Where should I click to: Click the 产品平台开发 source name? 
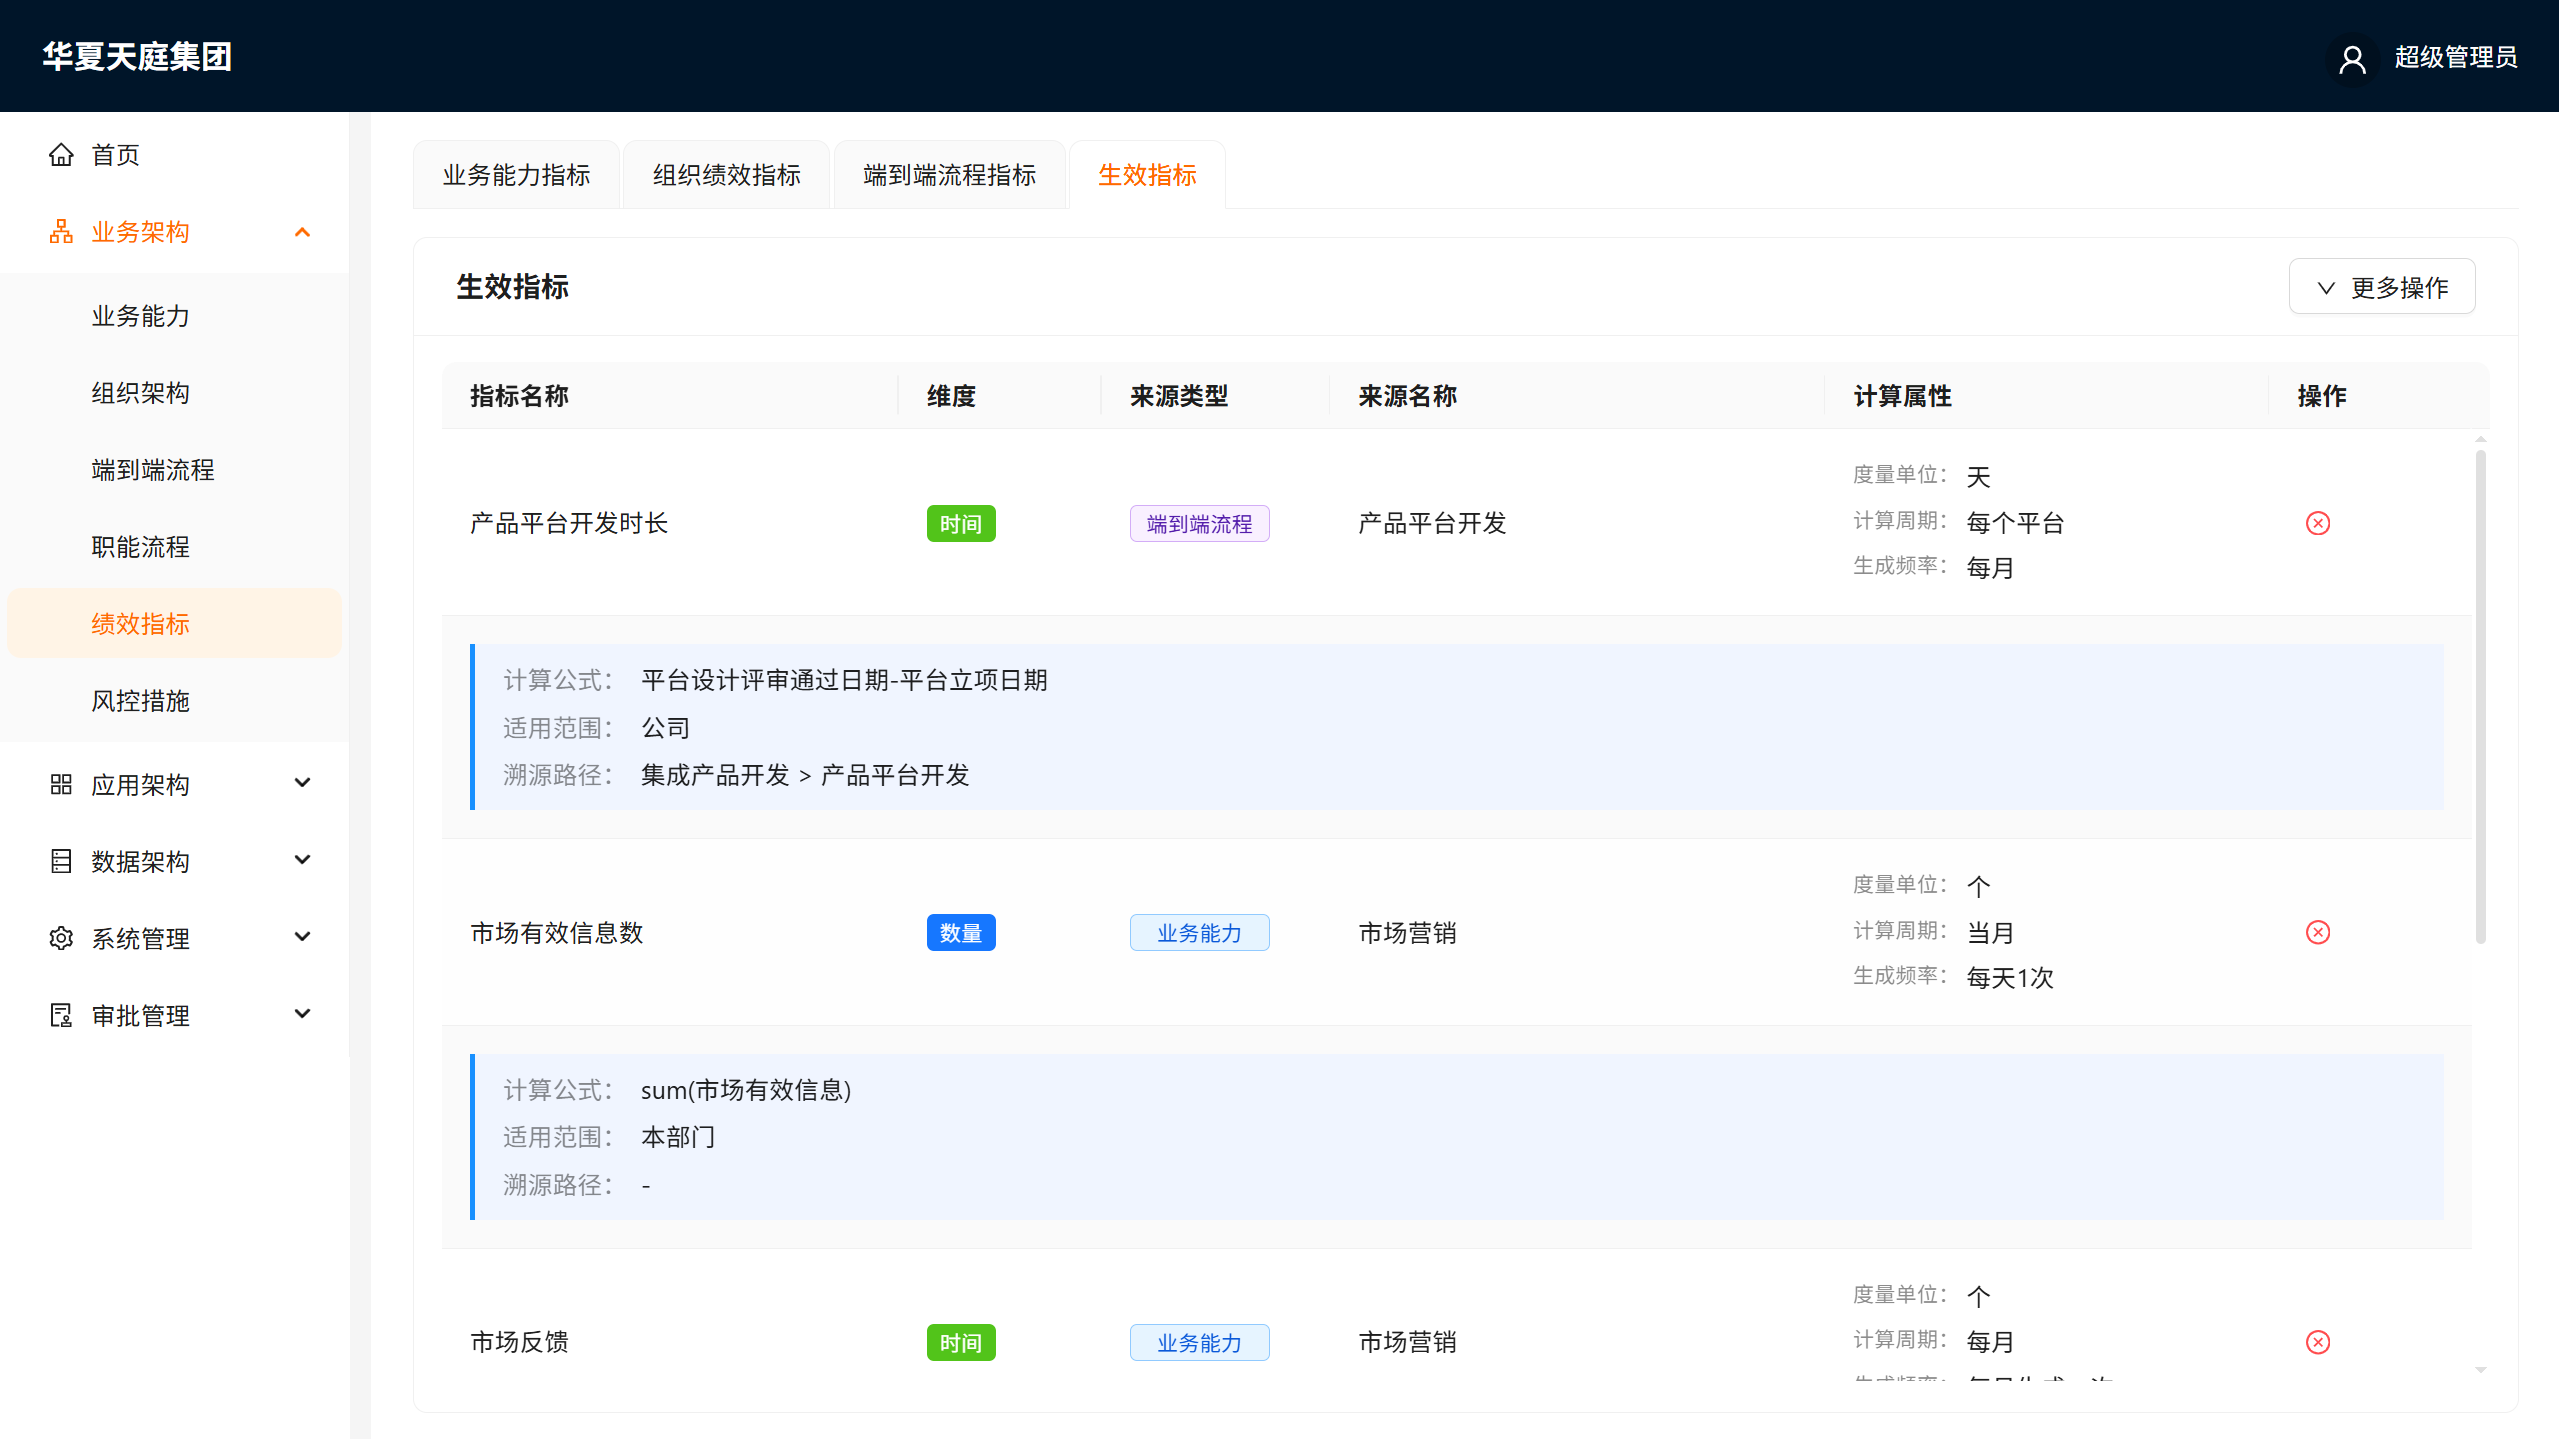1432,523
